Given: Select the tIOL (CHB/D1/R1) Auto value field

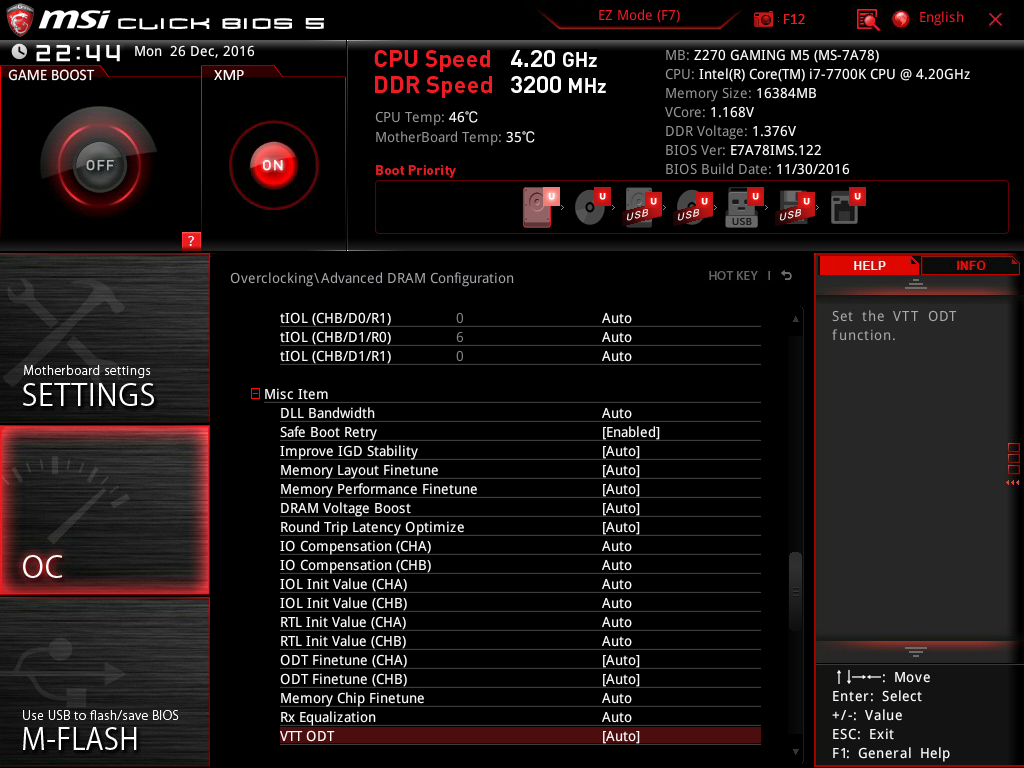Looking at the screenshot, I should click(x=616, y=356).
